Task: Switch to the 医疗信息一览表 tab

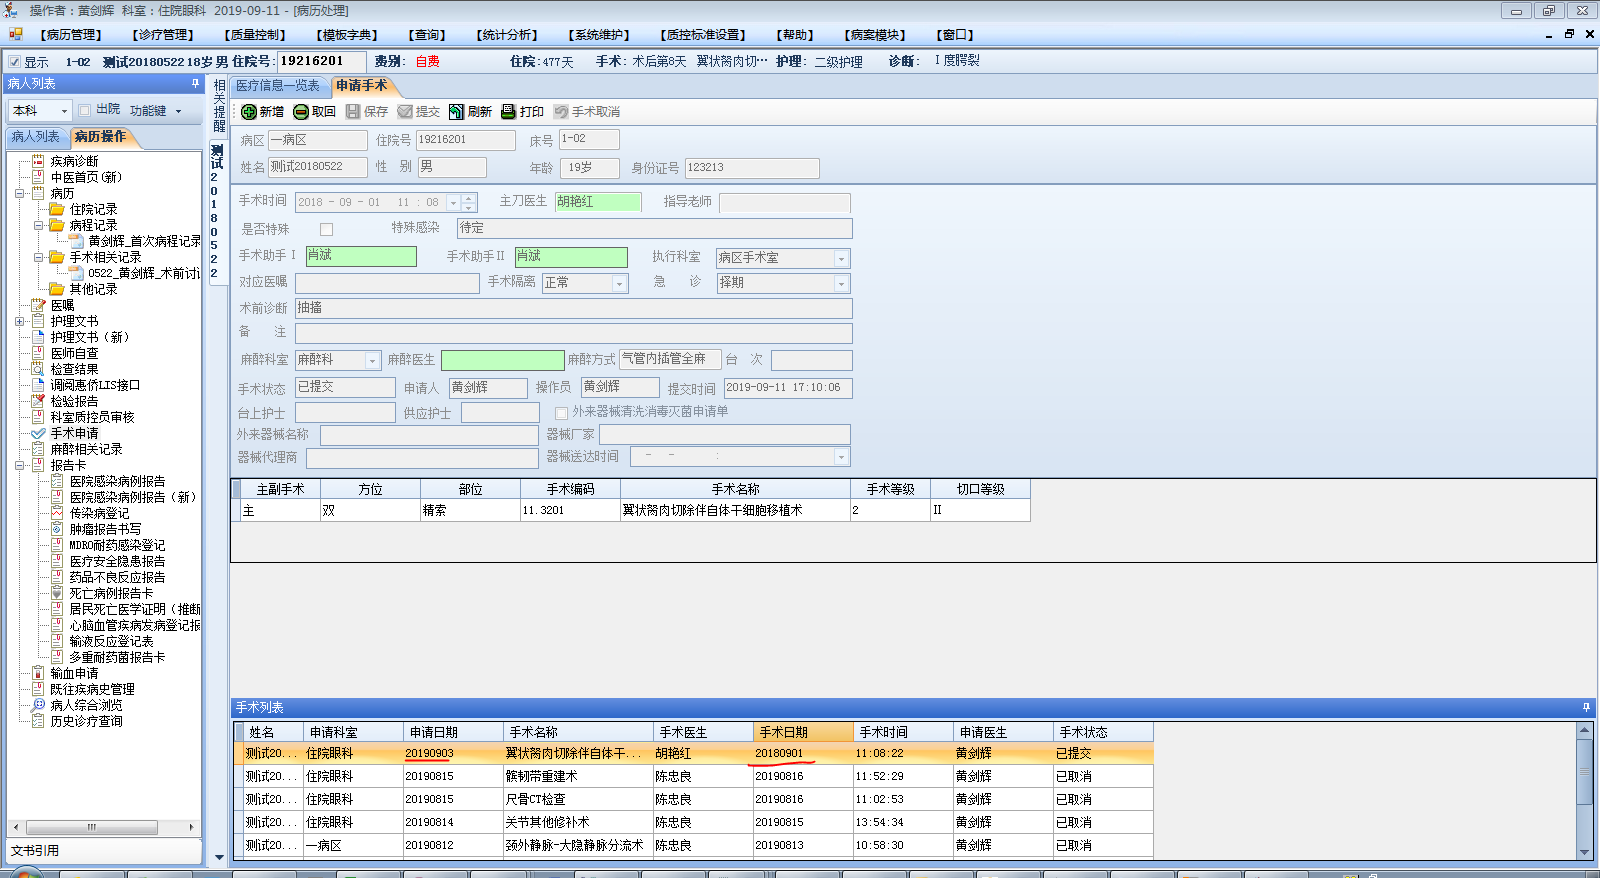Action: (x=278, y=86)
